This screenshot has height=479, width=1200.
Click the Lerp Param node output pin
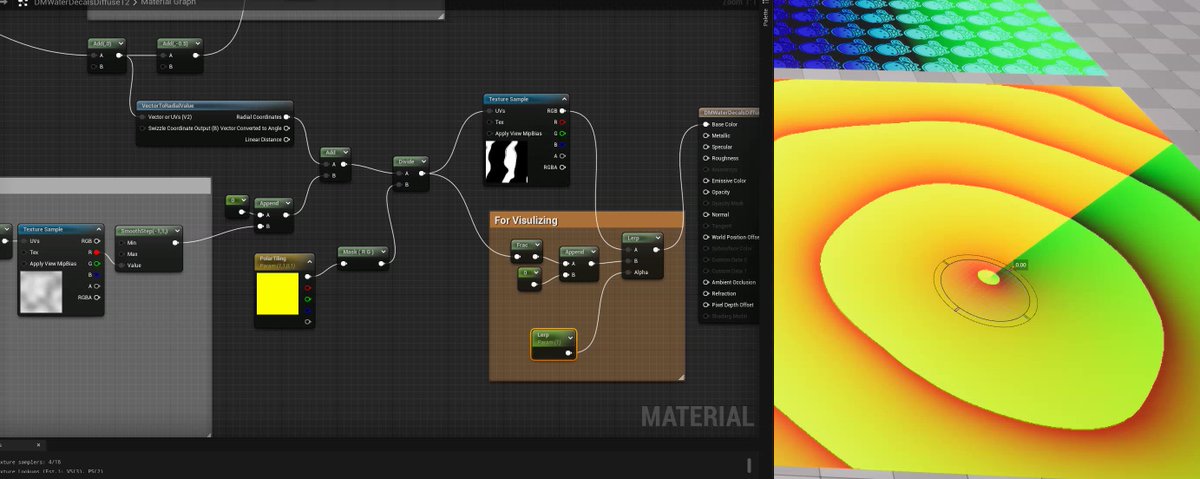coord(568,353)
